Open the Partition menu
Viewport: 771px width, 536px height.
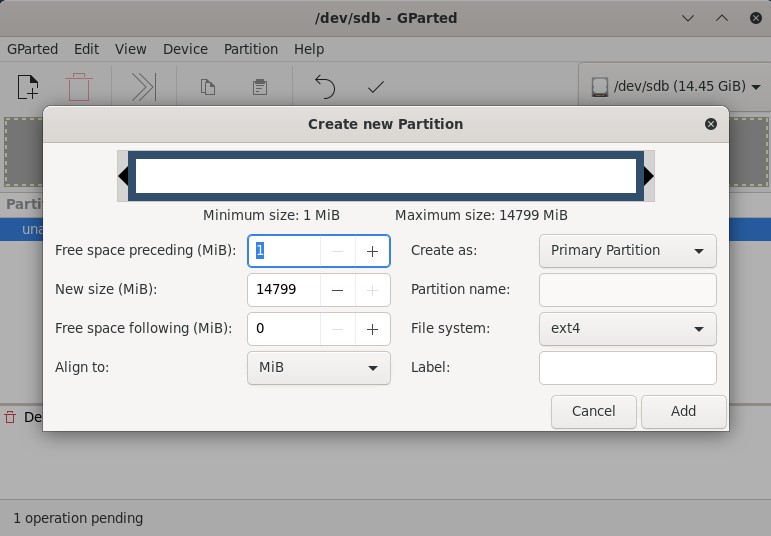251,49
